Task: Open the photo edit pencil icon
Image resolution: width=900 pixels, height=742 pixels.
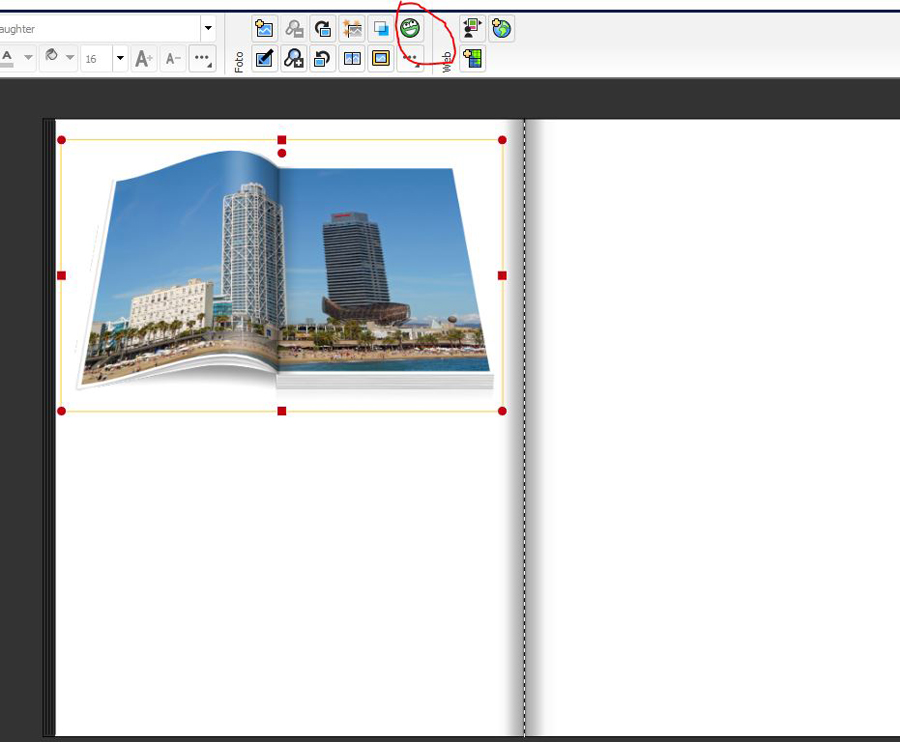Action: pos(264,59)
